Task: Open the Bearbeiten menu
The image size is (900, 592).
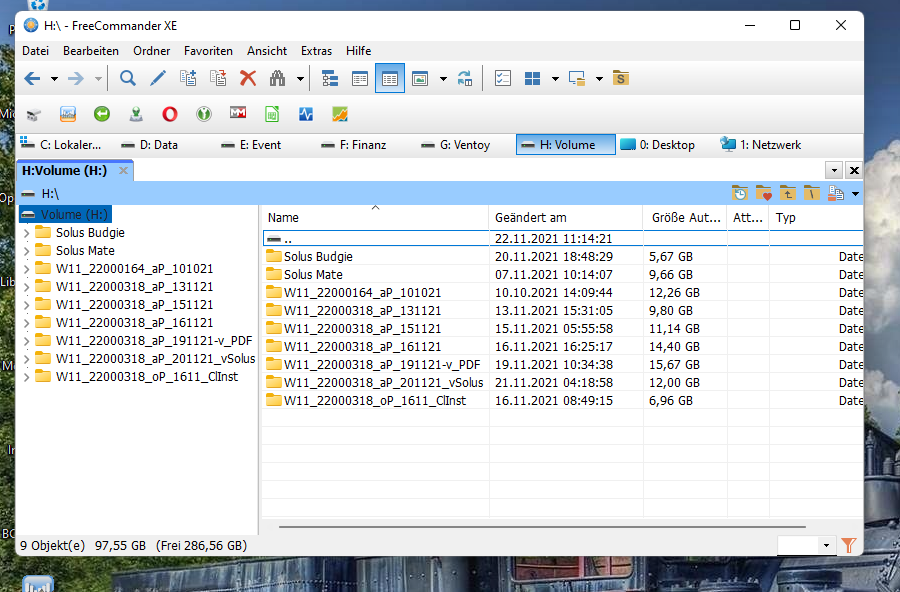Action: [x=91, y=51]
